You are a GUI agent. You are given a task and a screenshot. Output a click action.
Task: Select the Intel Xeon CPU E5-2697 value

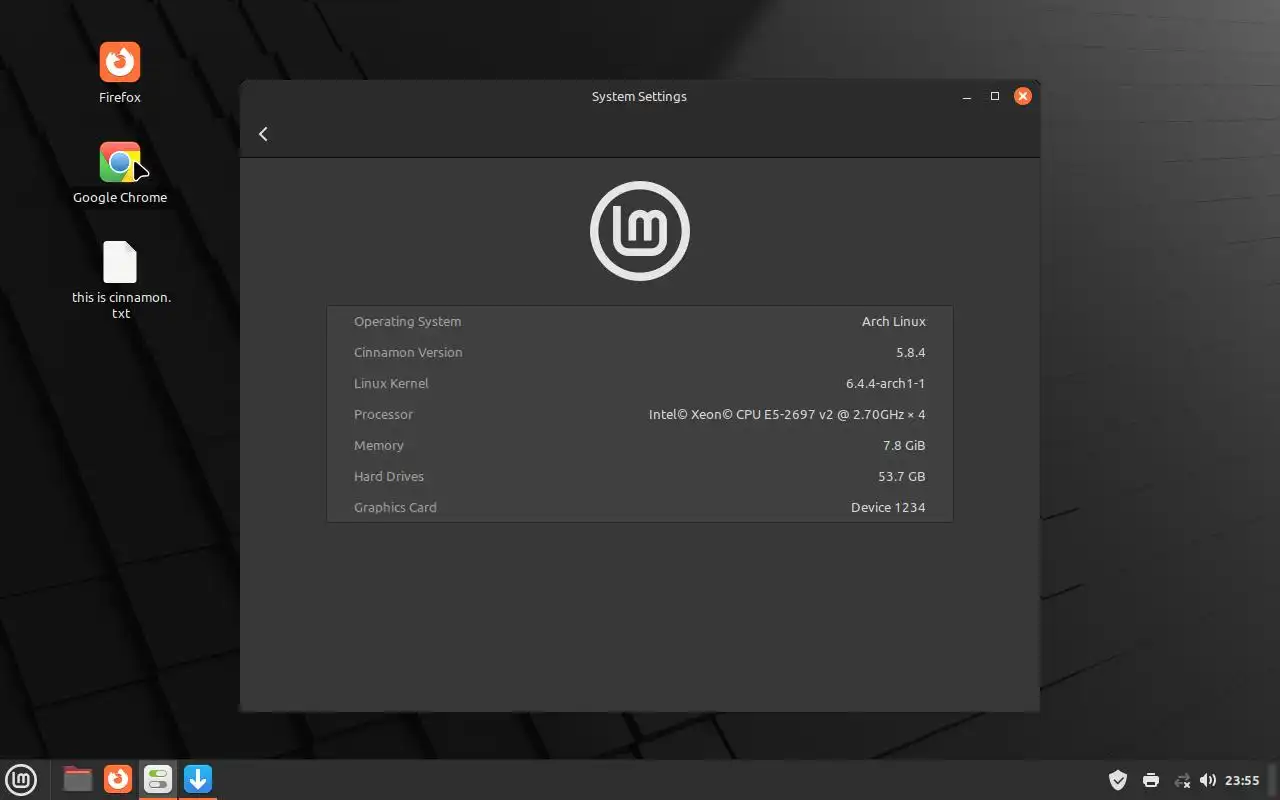pyautogui.click(x=787, y=415)
